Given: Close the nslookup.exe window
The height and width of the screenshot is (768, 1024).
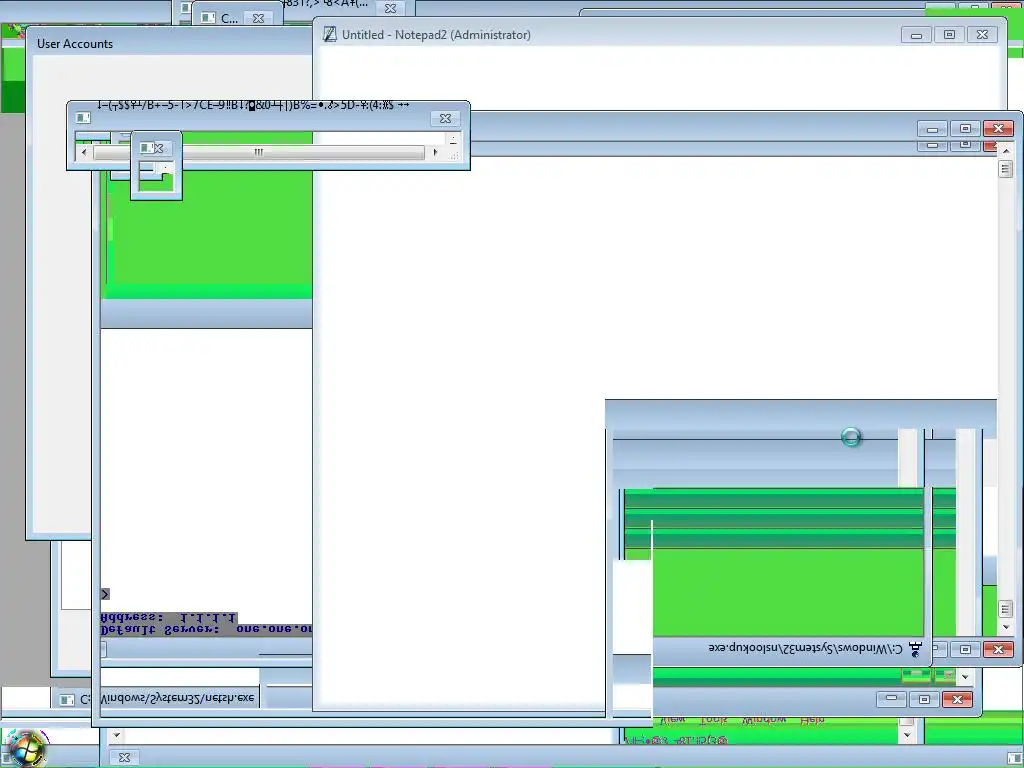Looking at the screenshot, I should coord(999,649).
